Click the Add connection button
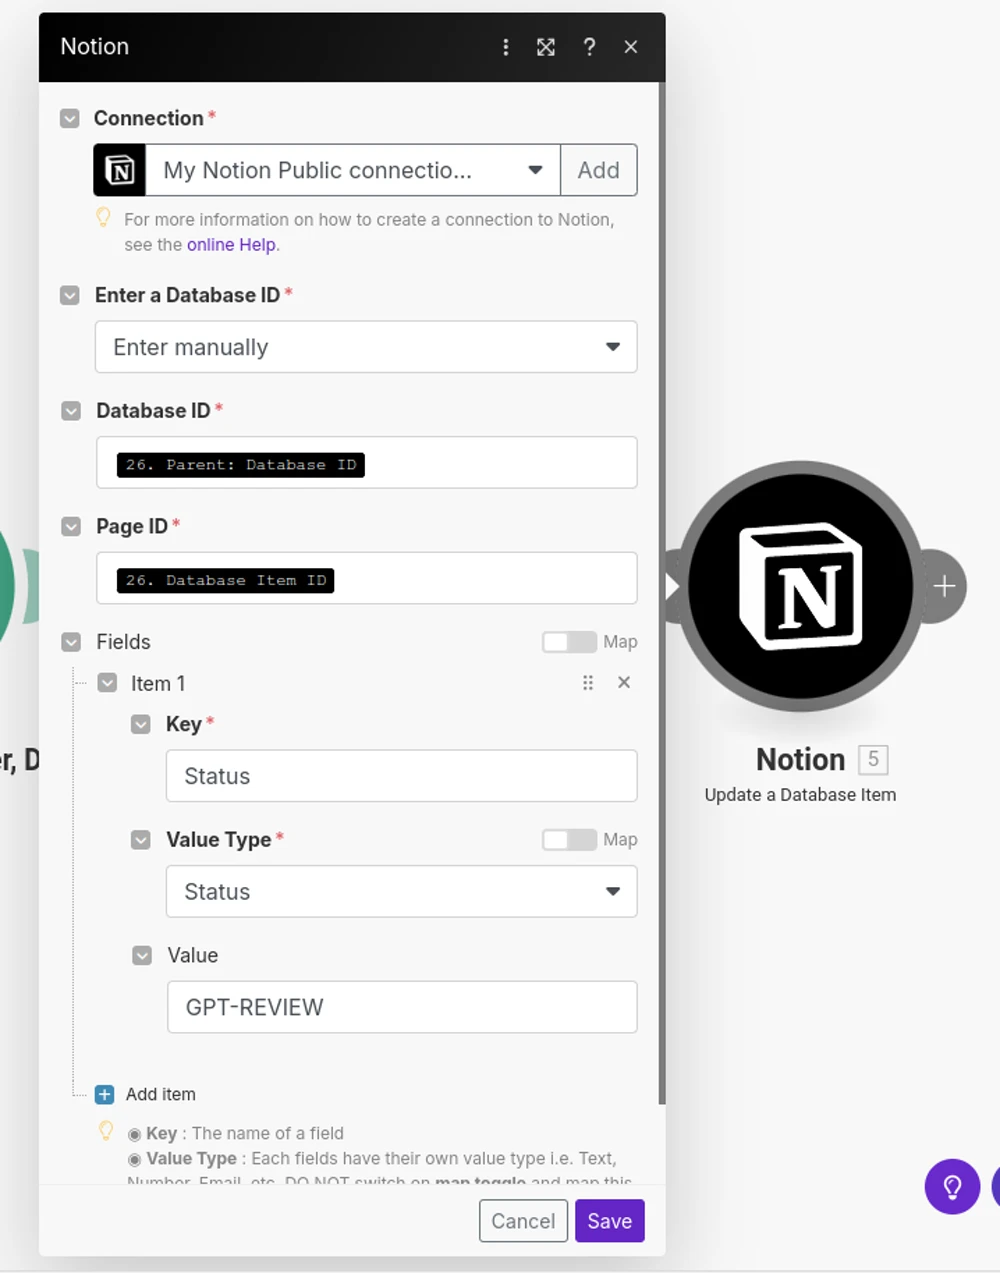 (598, 170)
